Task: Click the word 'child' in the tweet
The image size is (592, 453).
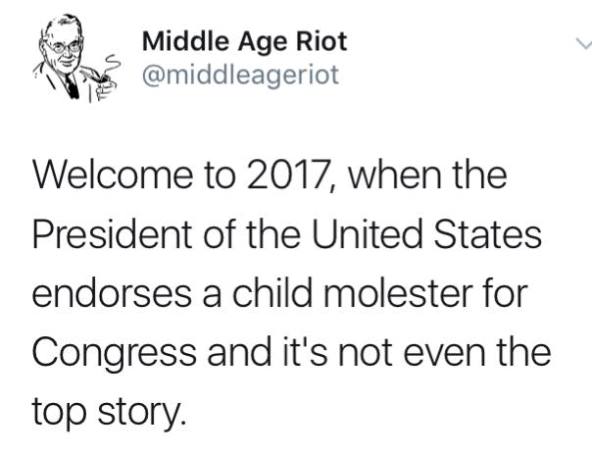Action: [273, 293]
